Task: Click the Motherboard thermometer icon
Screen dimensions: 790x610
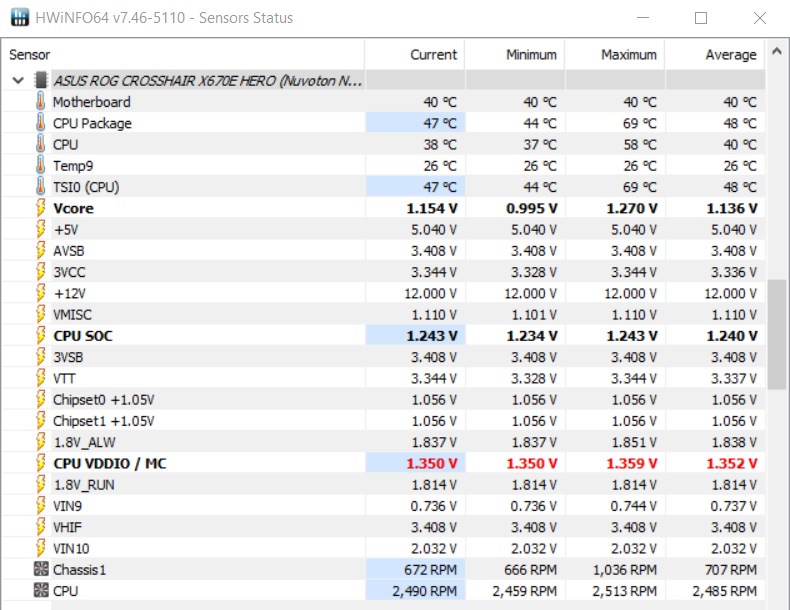Action: click(40, 102)
